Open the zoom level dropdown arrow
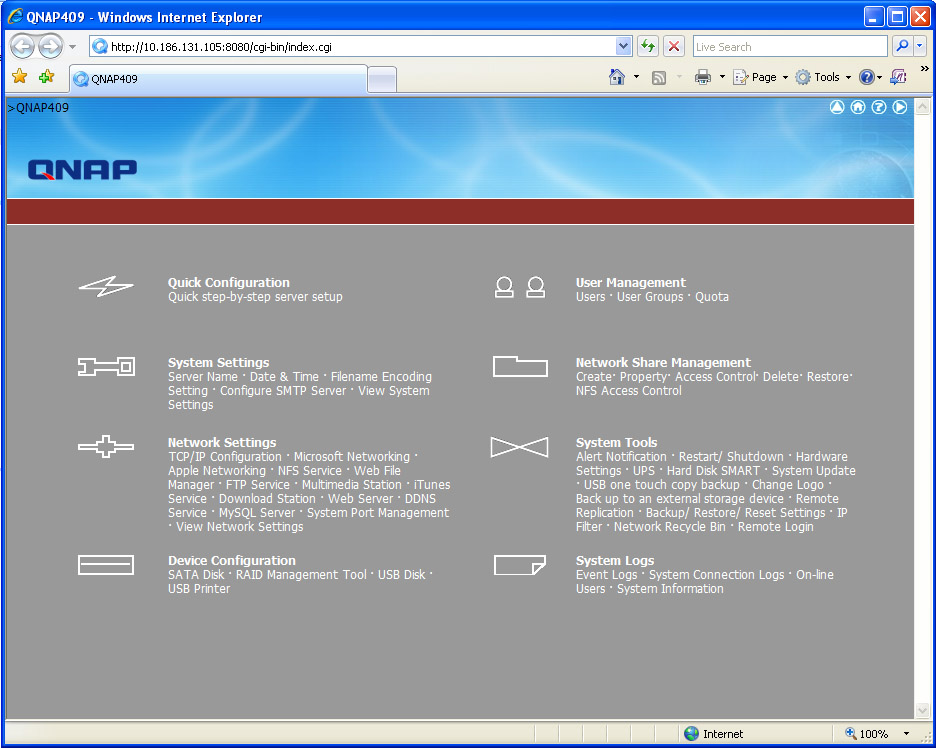This screenshot has width=936, height=748. tap(906, 734)
